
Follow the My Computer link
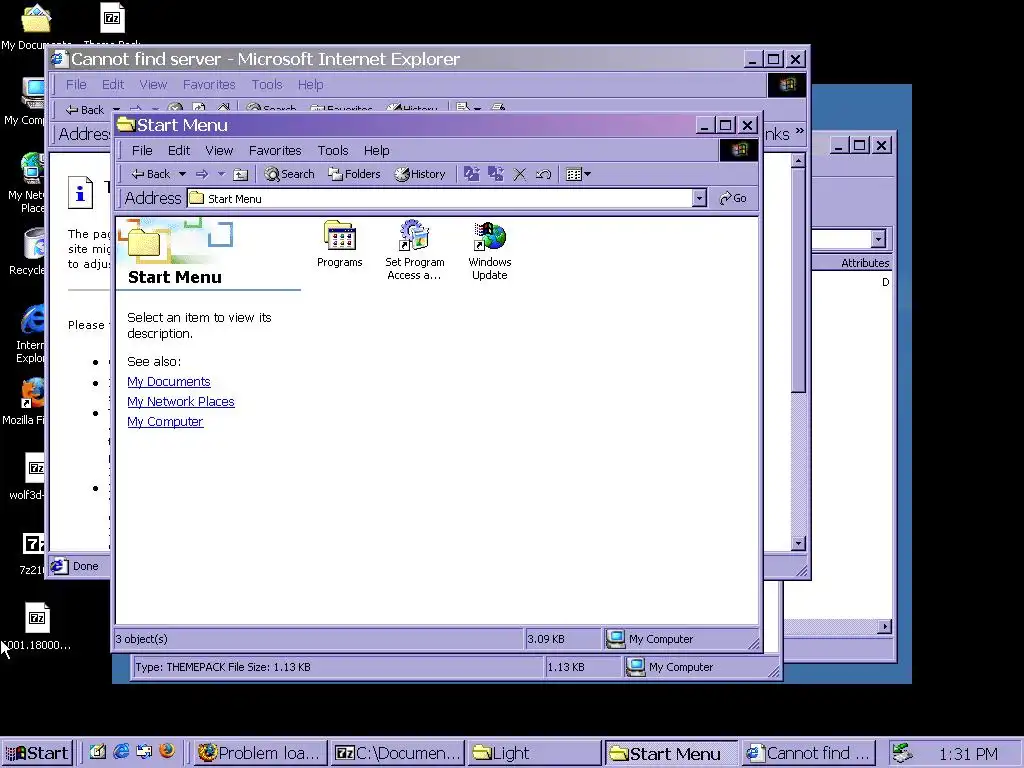click(x=165, y=422)
